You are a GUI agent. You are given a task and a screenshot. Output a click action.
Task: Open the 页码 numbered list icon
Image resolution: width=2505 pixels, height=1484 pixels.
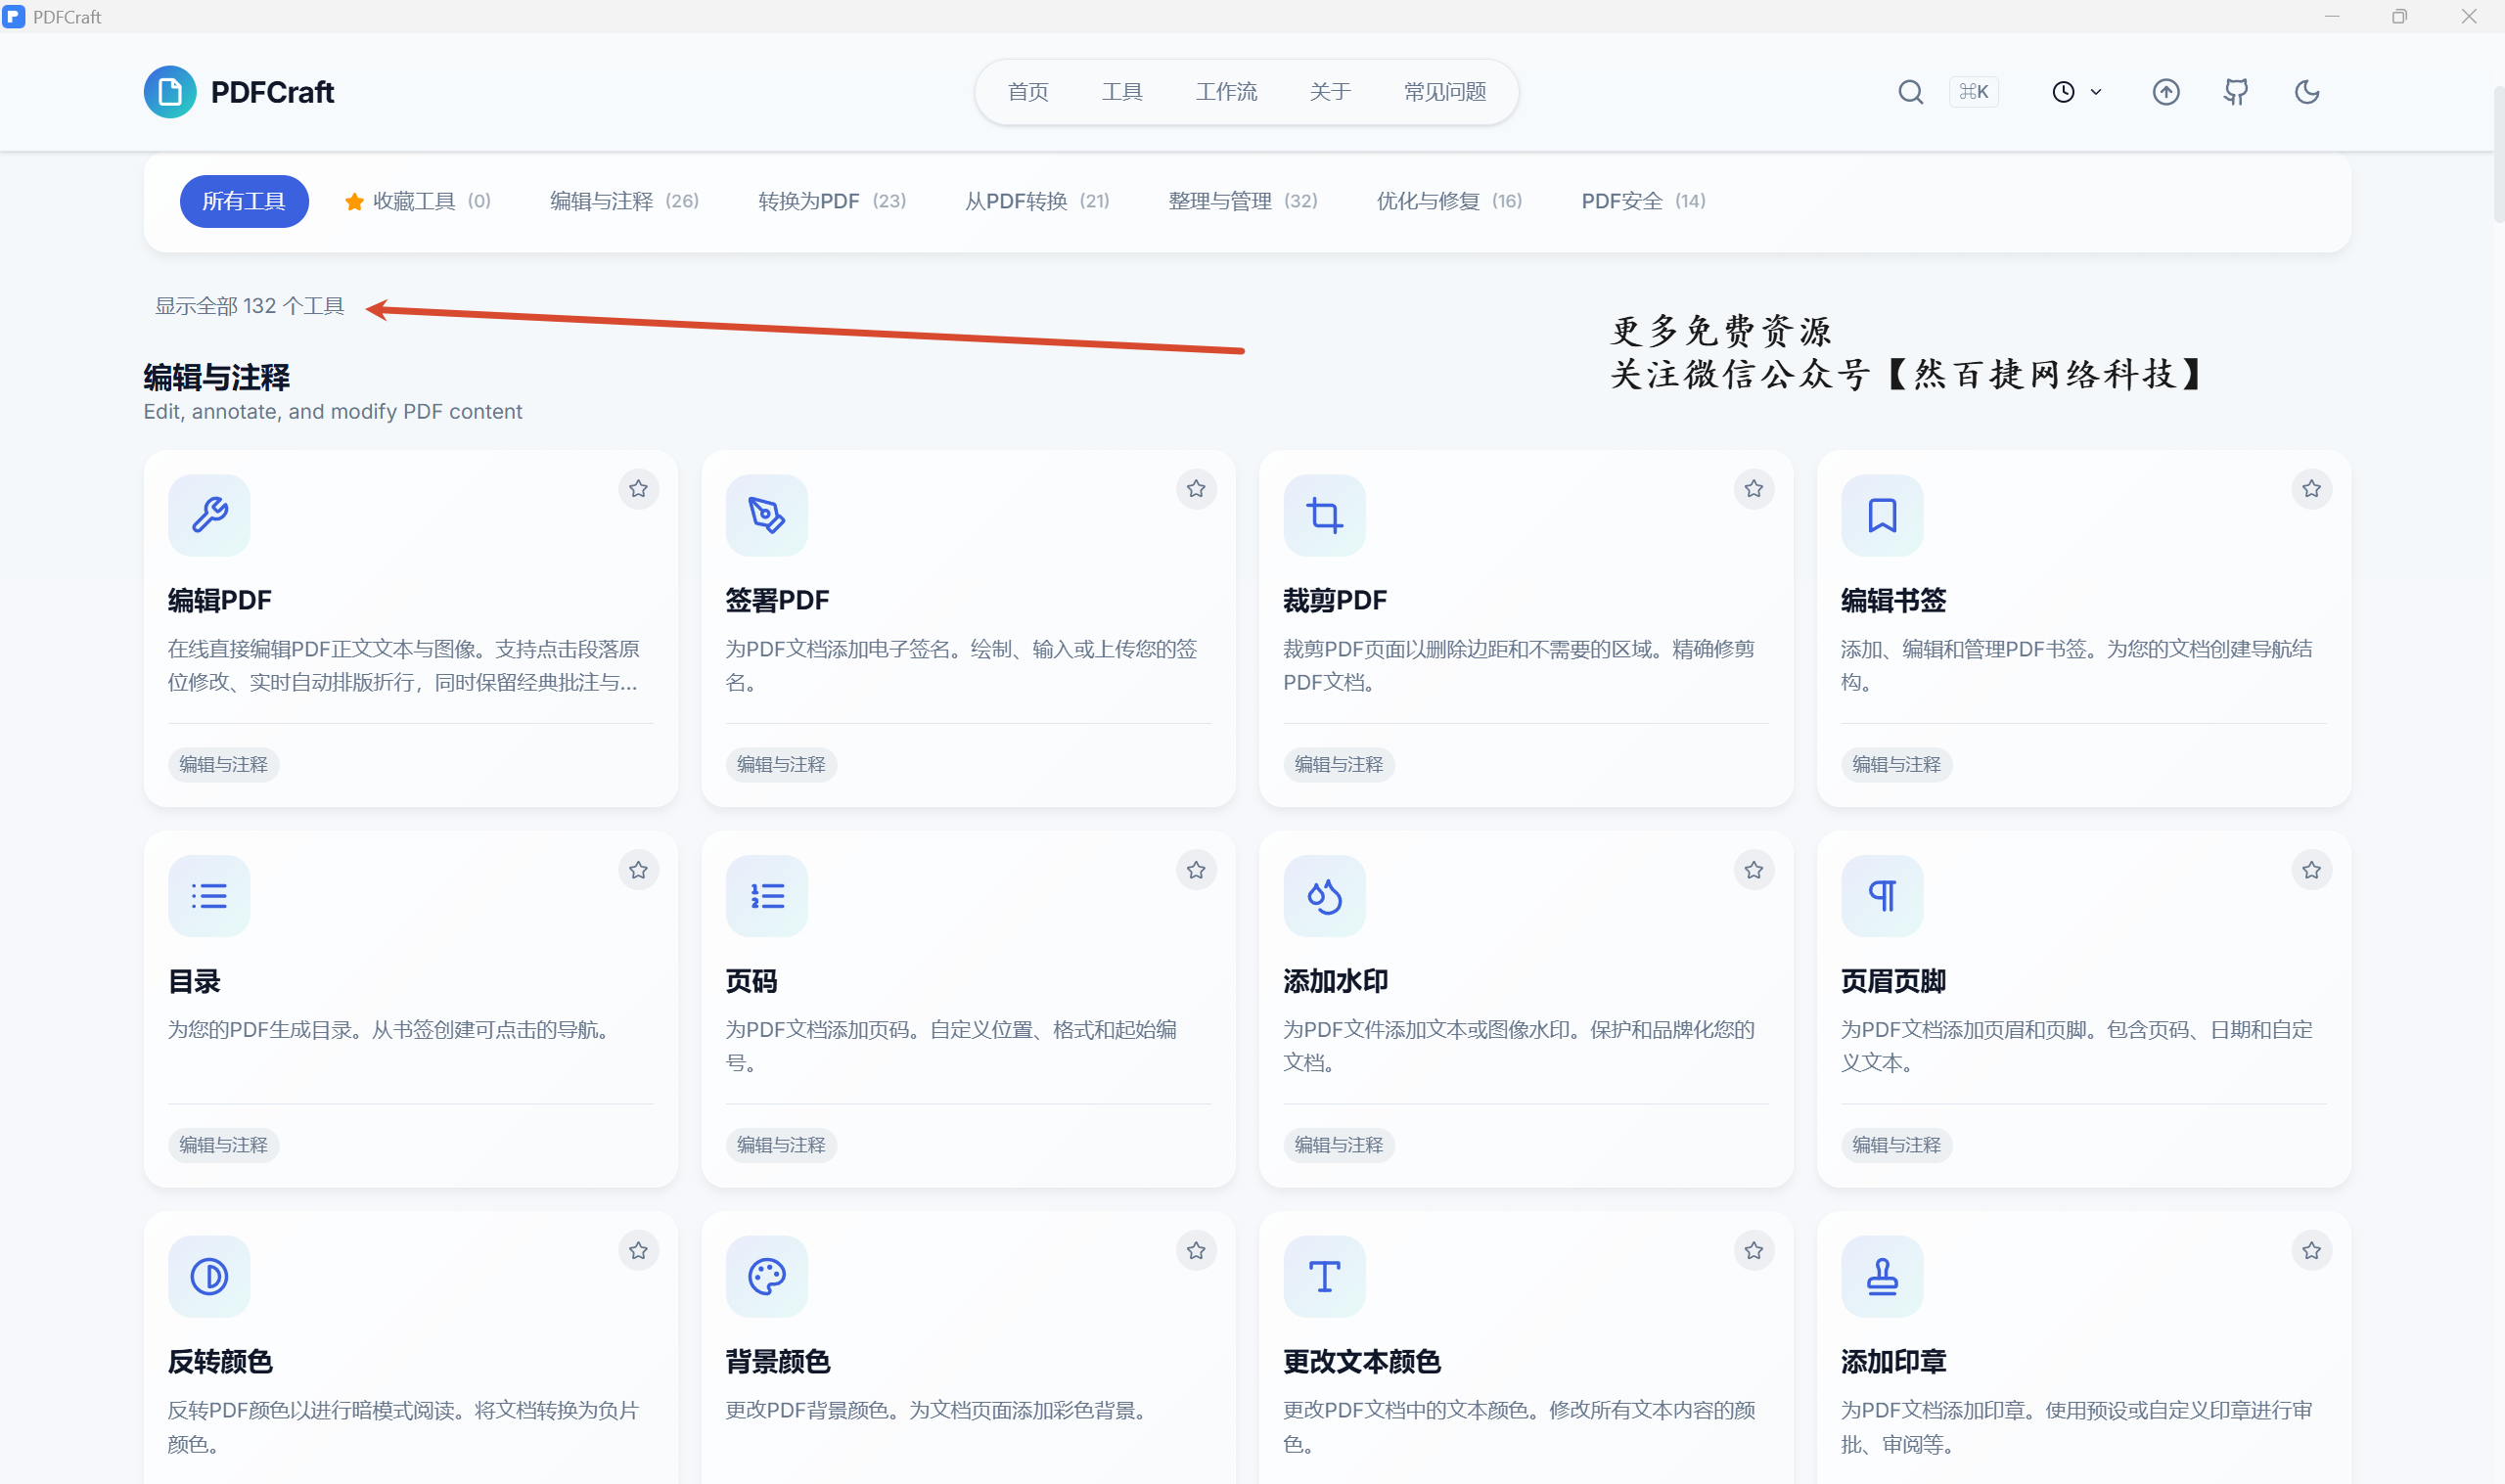(767, 896)
